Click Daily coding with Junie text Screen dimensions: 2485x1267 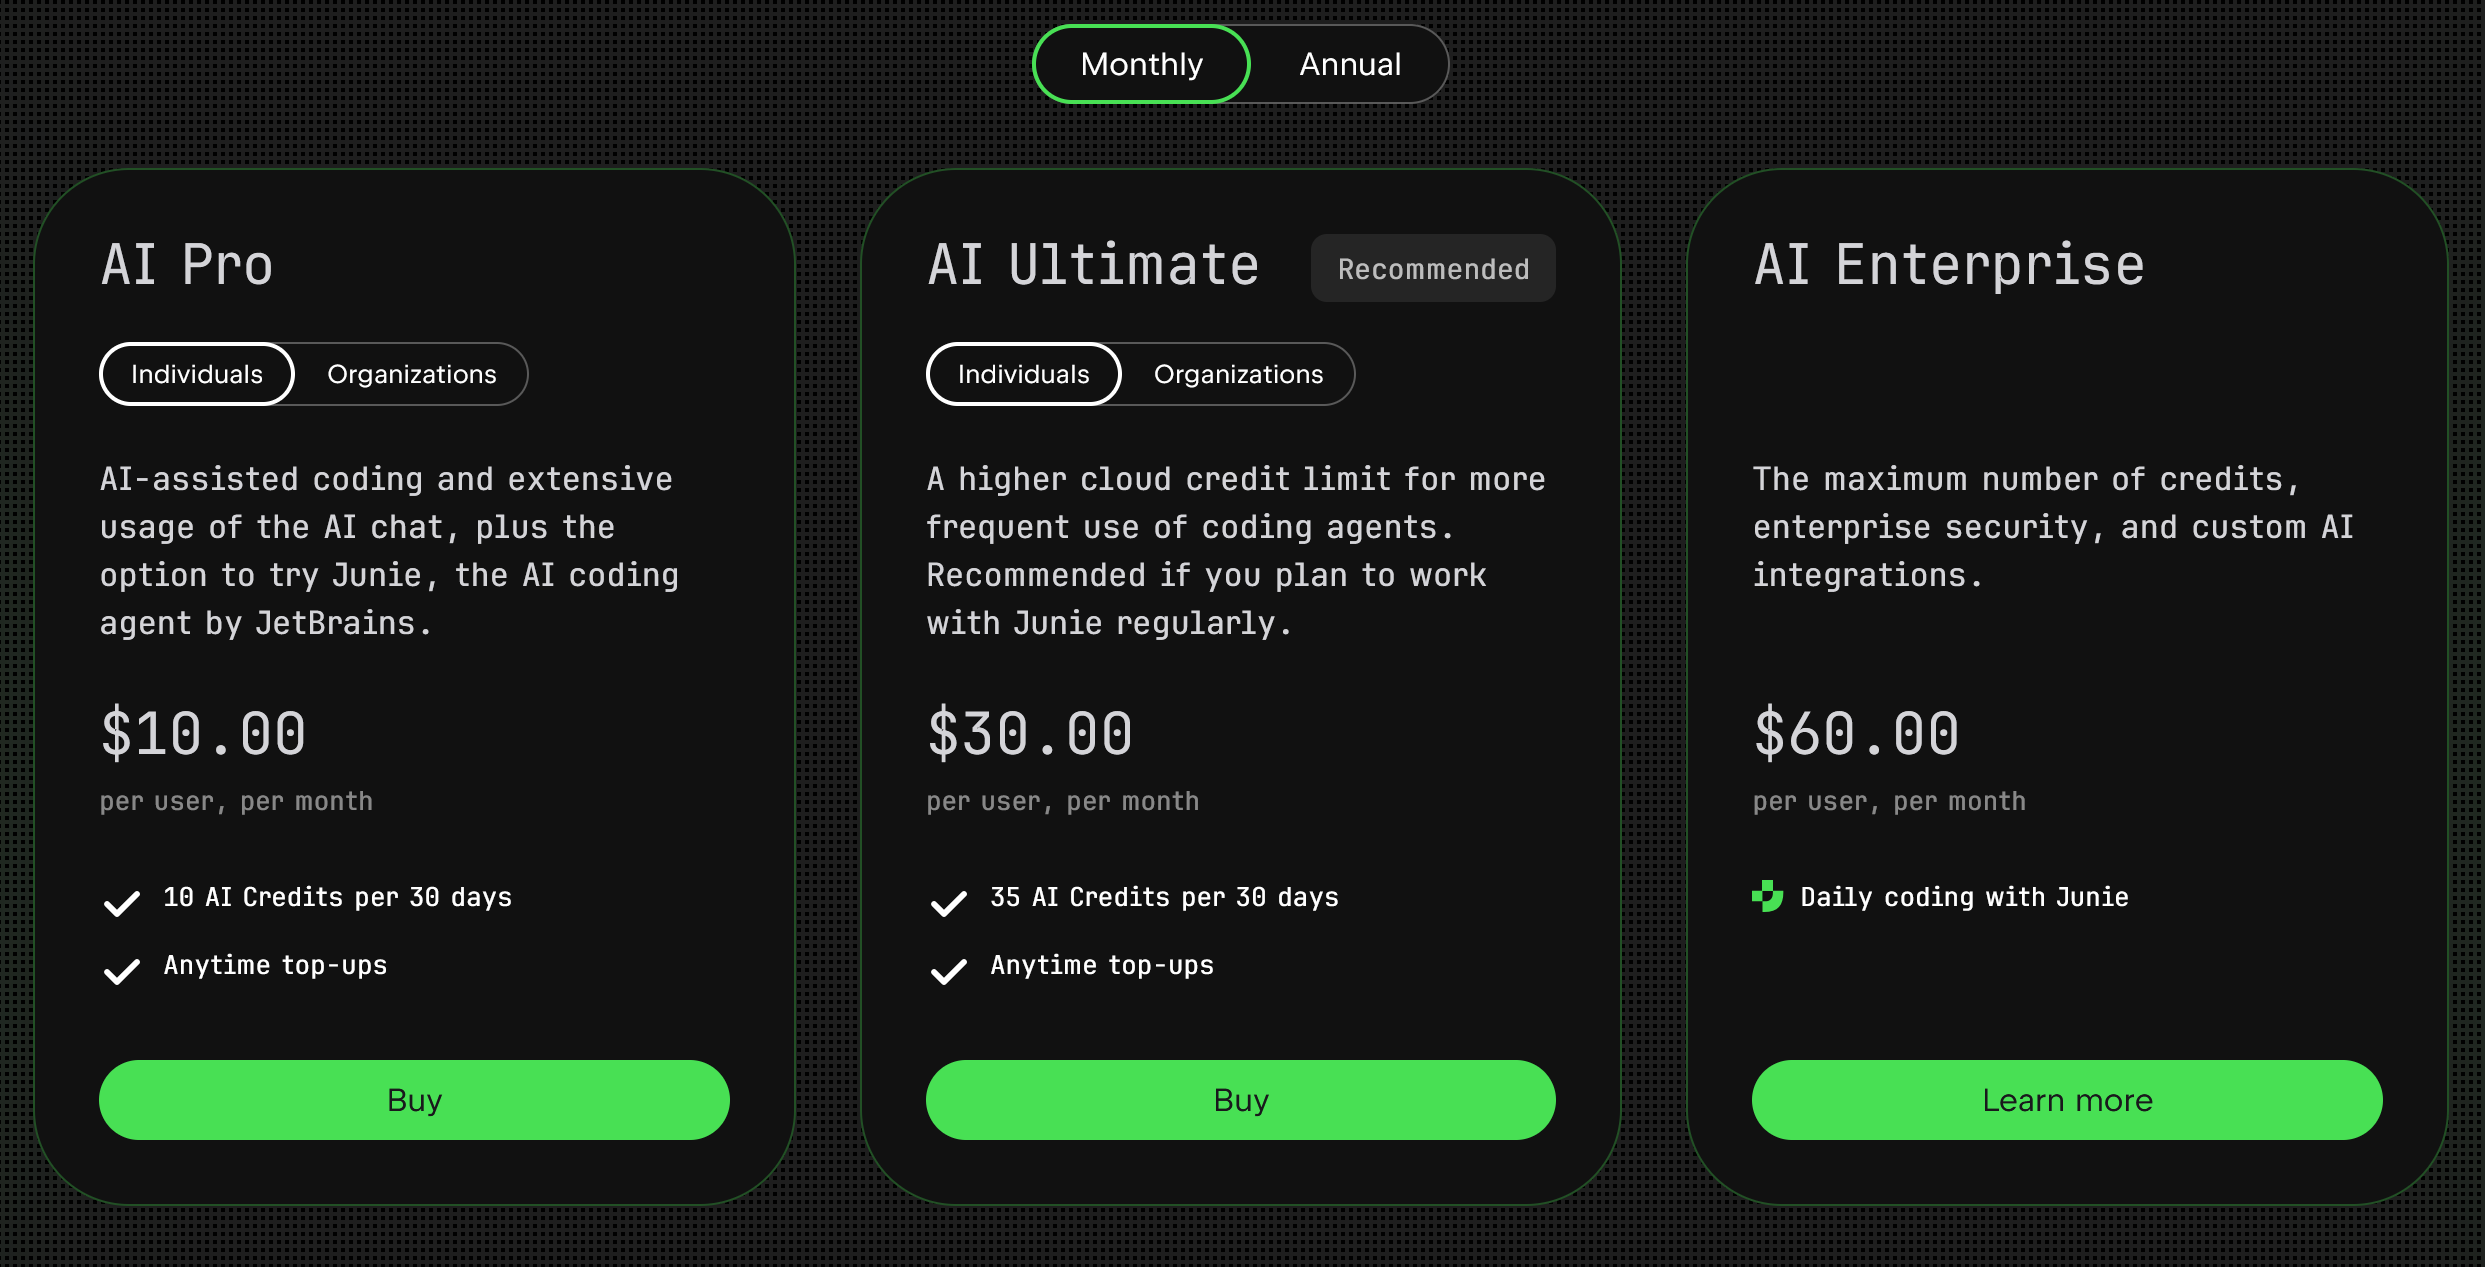pyautogui.click(x=1964, y=897)
